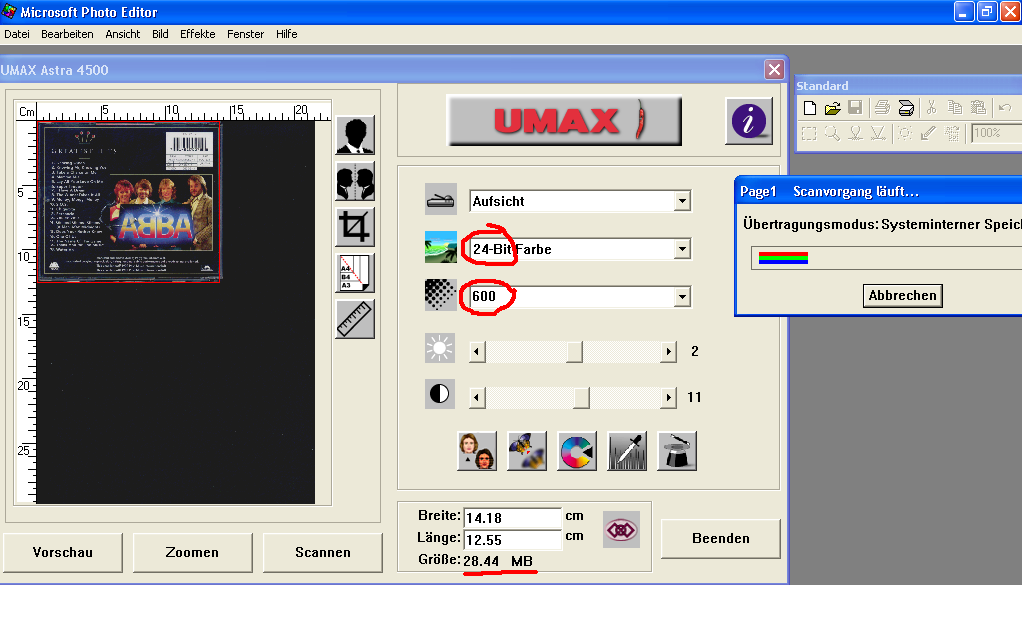Open the Bild menu
This screenshot has height=617, width=1022.
coord(160,34)
